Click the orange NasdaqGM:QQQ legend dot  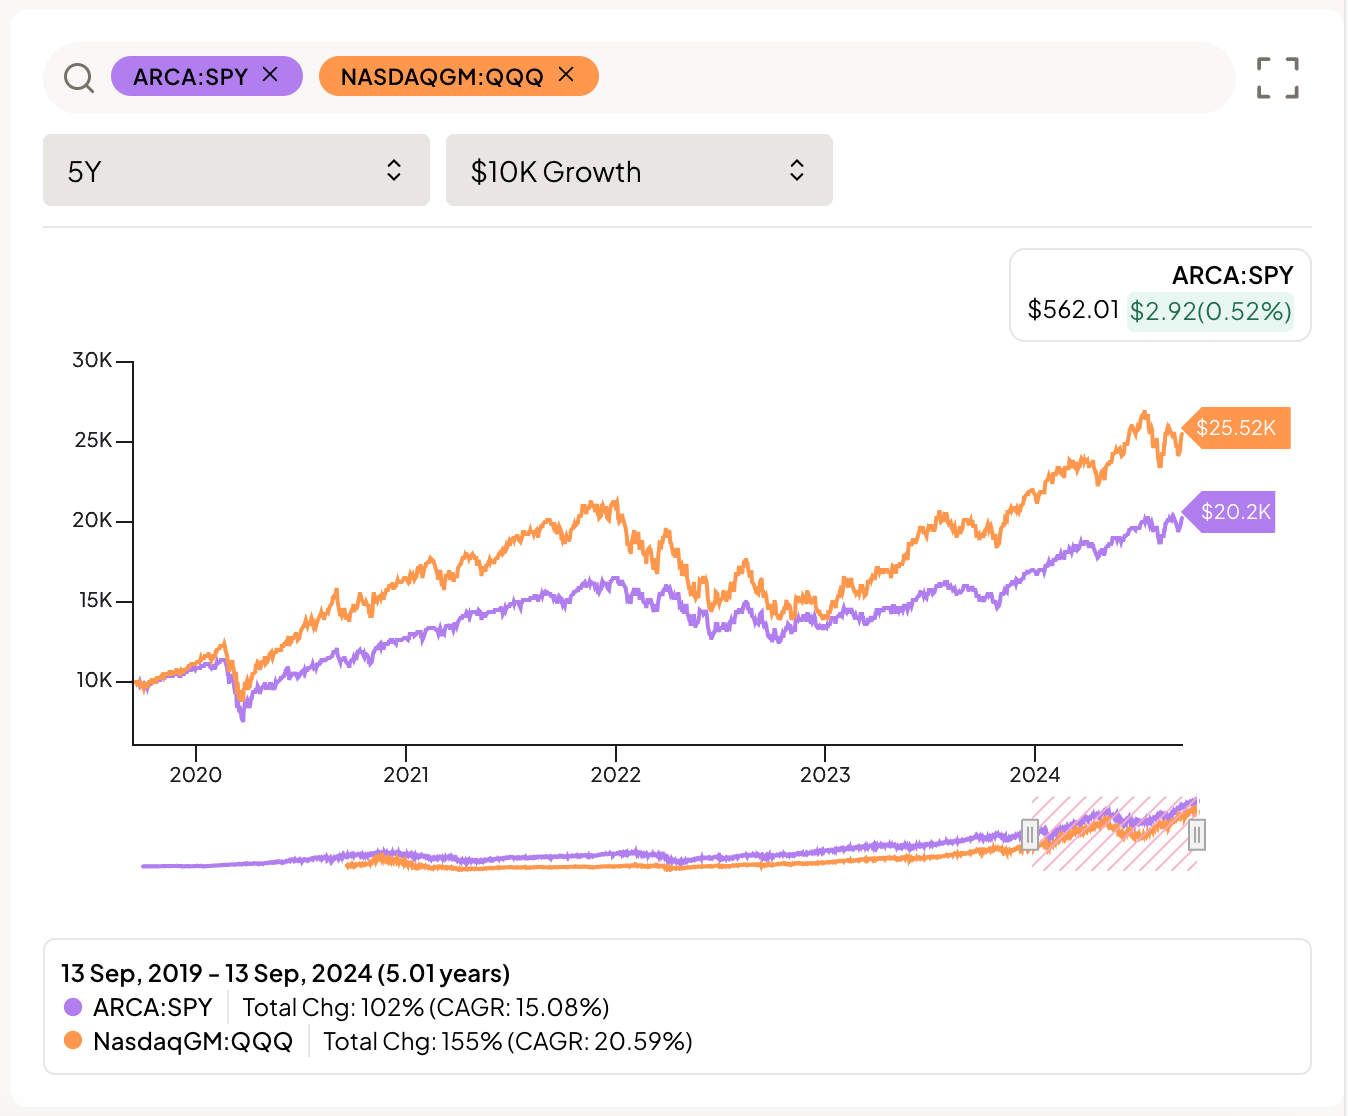coord(72,1041)
